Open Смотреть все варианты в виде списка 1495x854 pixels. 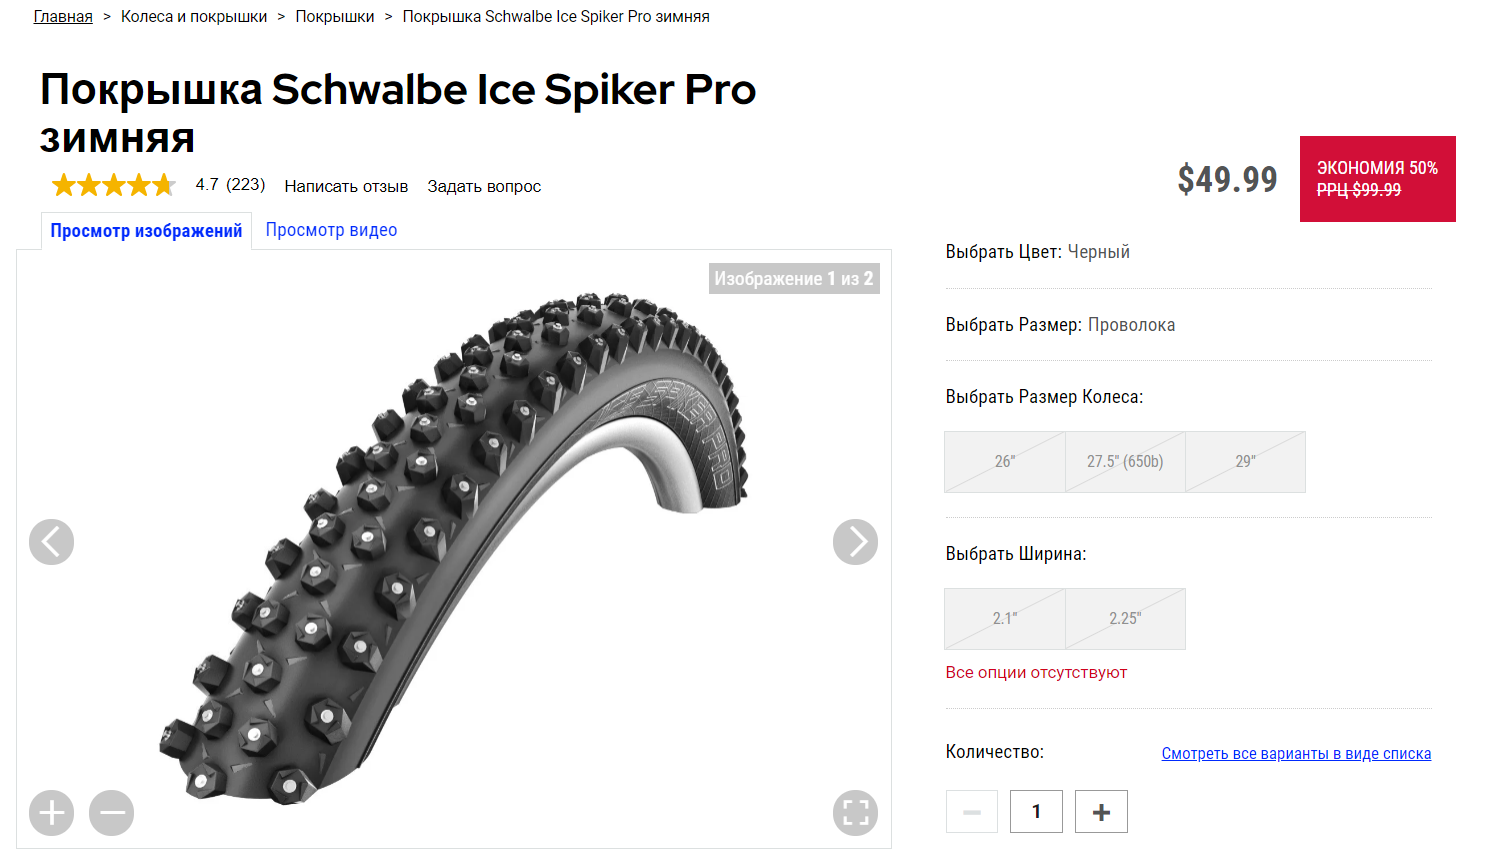click(x=1296, y=754)
